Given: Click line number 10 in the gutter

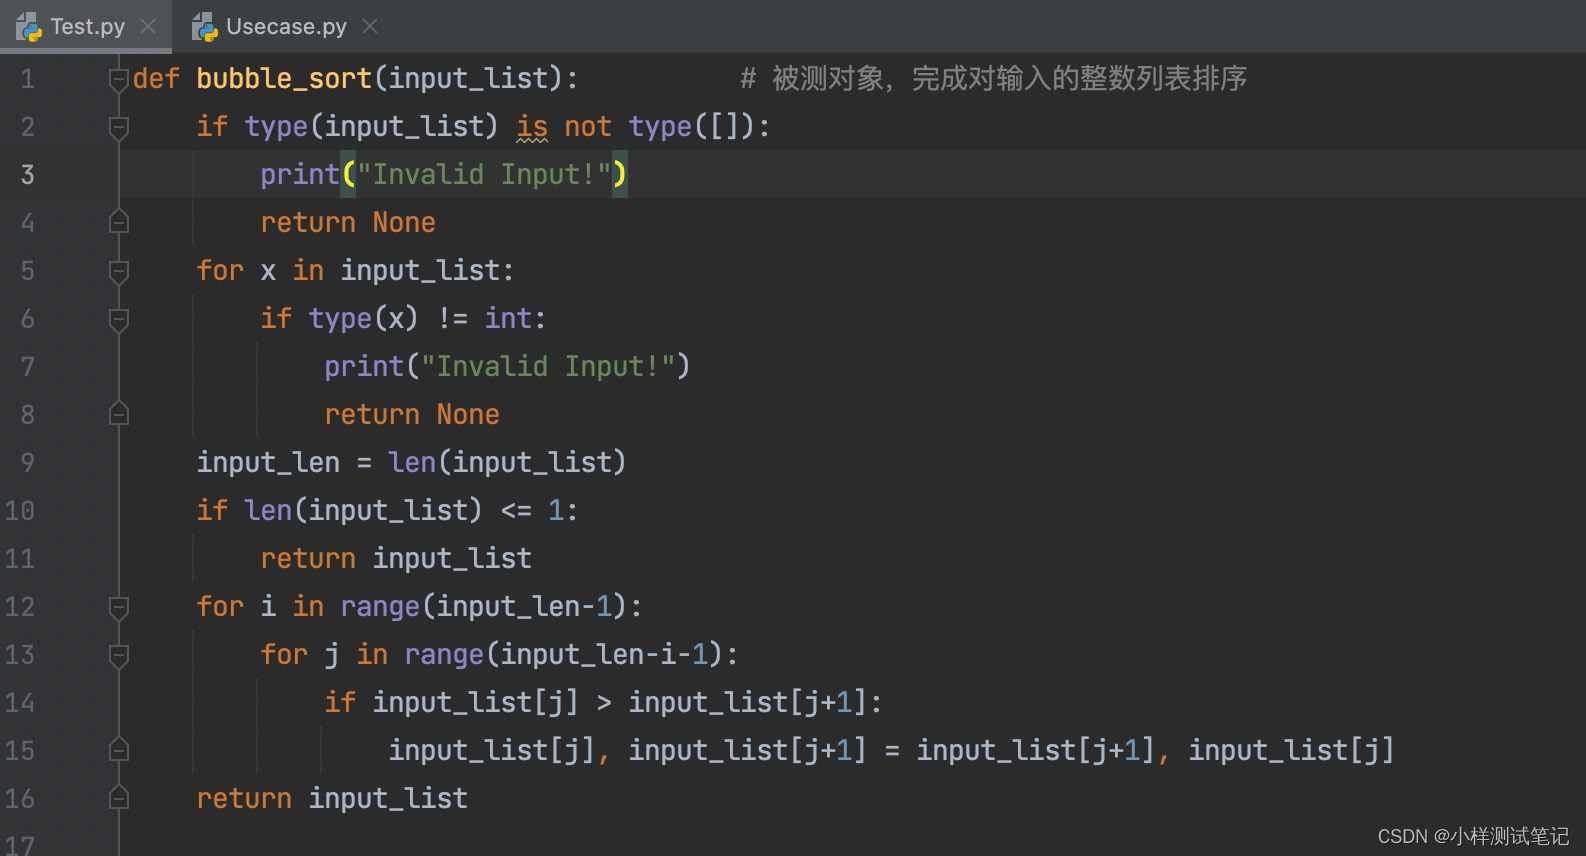Looking at the screenshot, I should tap(19, 511).
